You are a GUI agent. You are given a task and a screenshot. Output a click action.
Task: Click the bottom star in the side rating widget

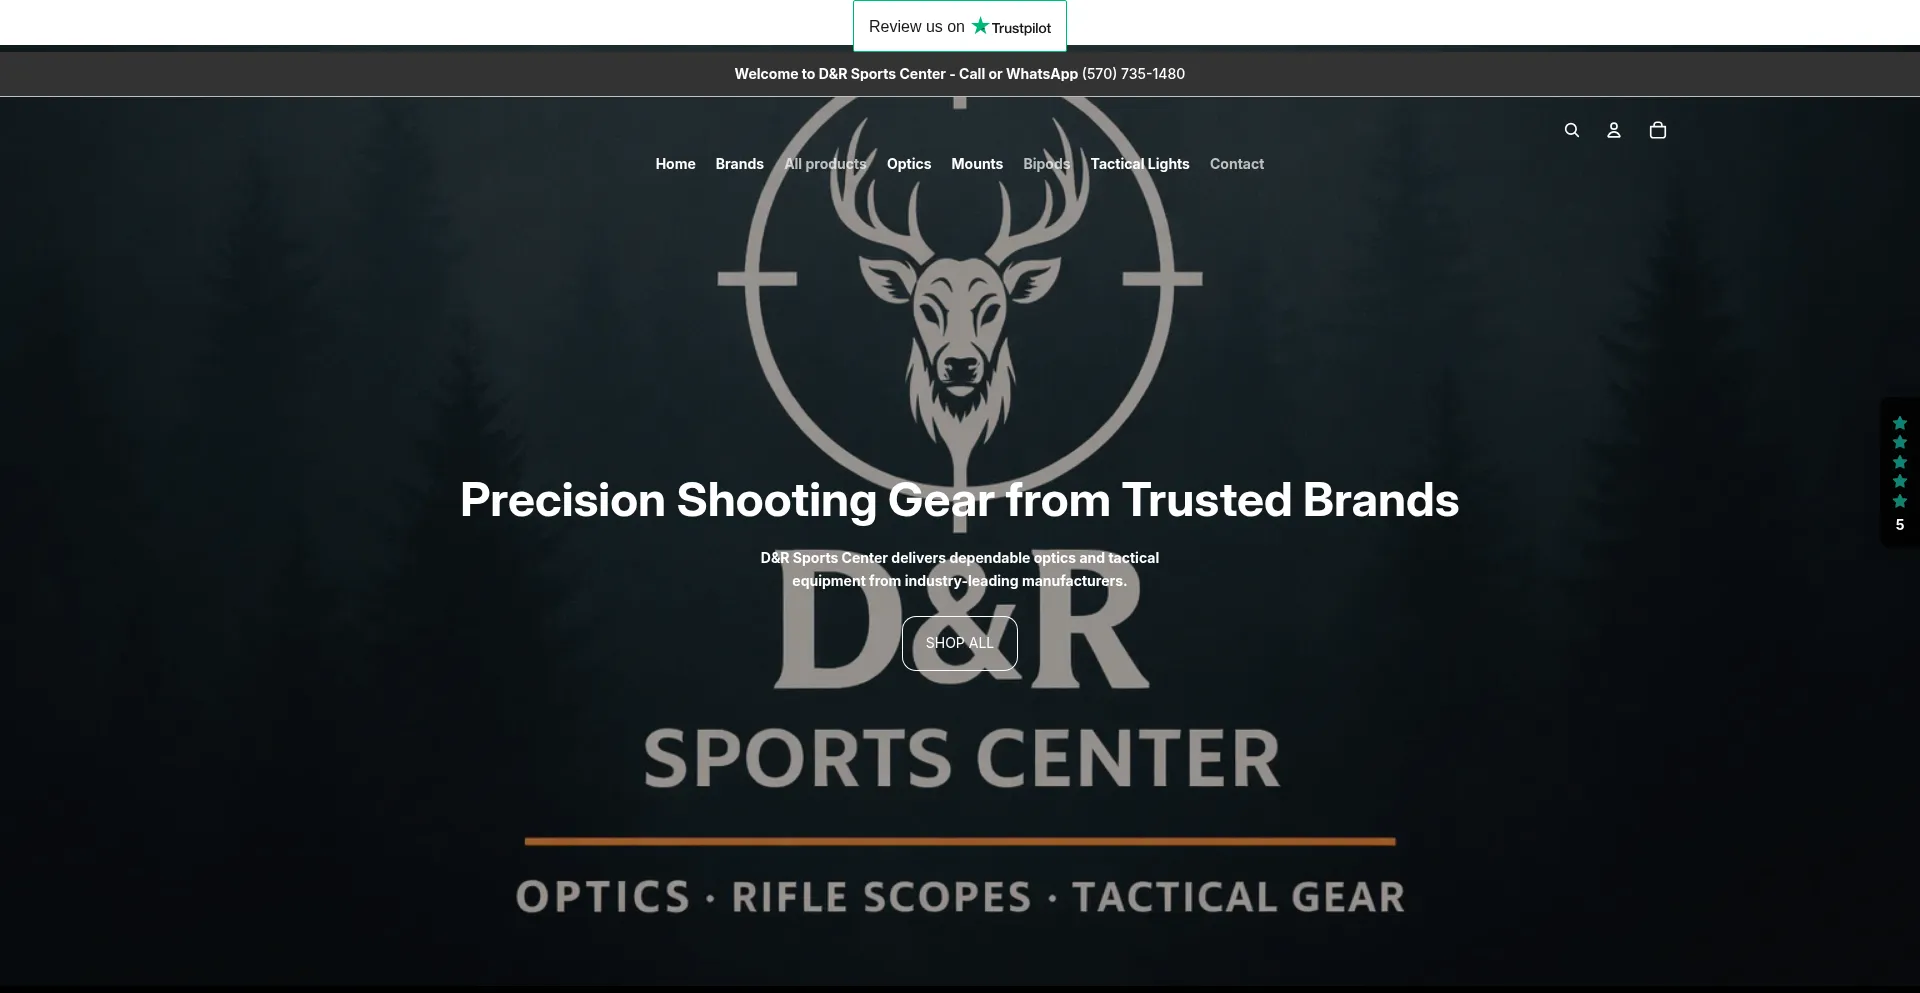1899,501
